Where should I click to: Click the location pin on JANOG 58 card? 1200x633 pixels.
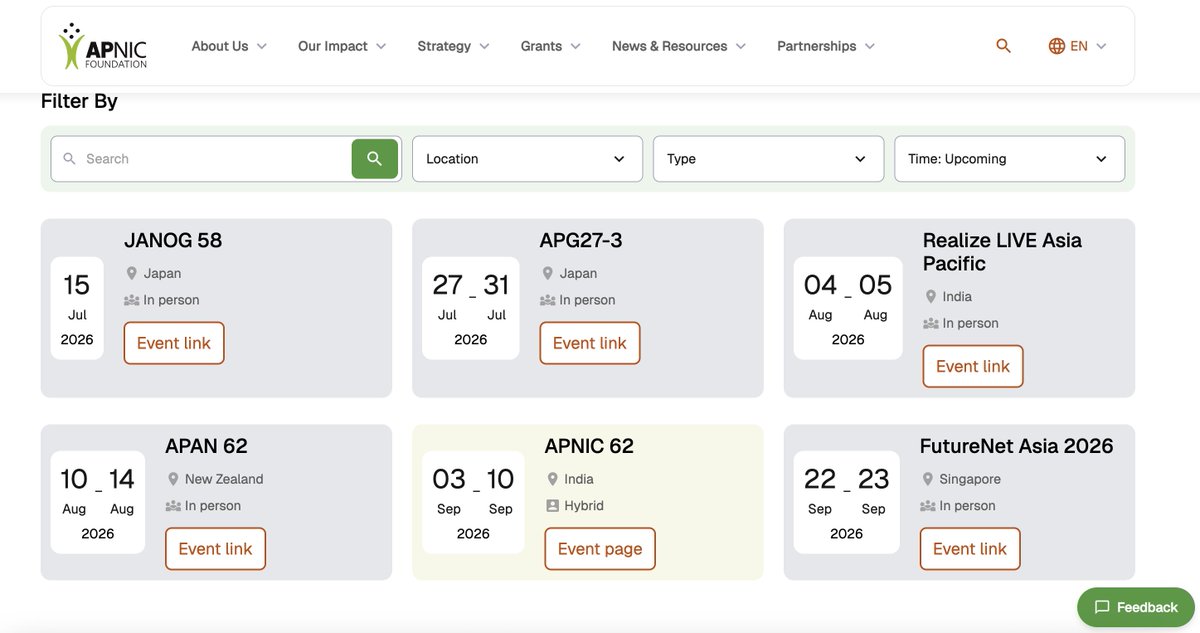click(x=131, y=273)
